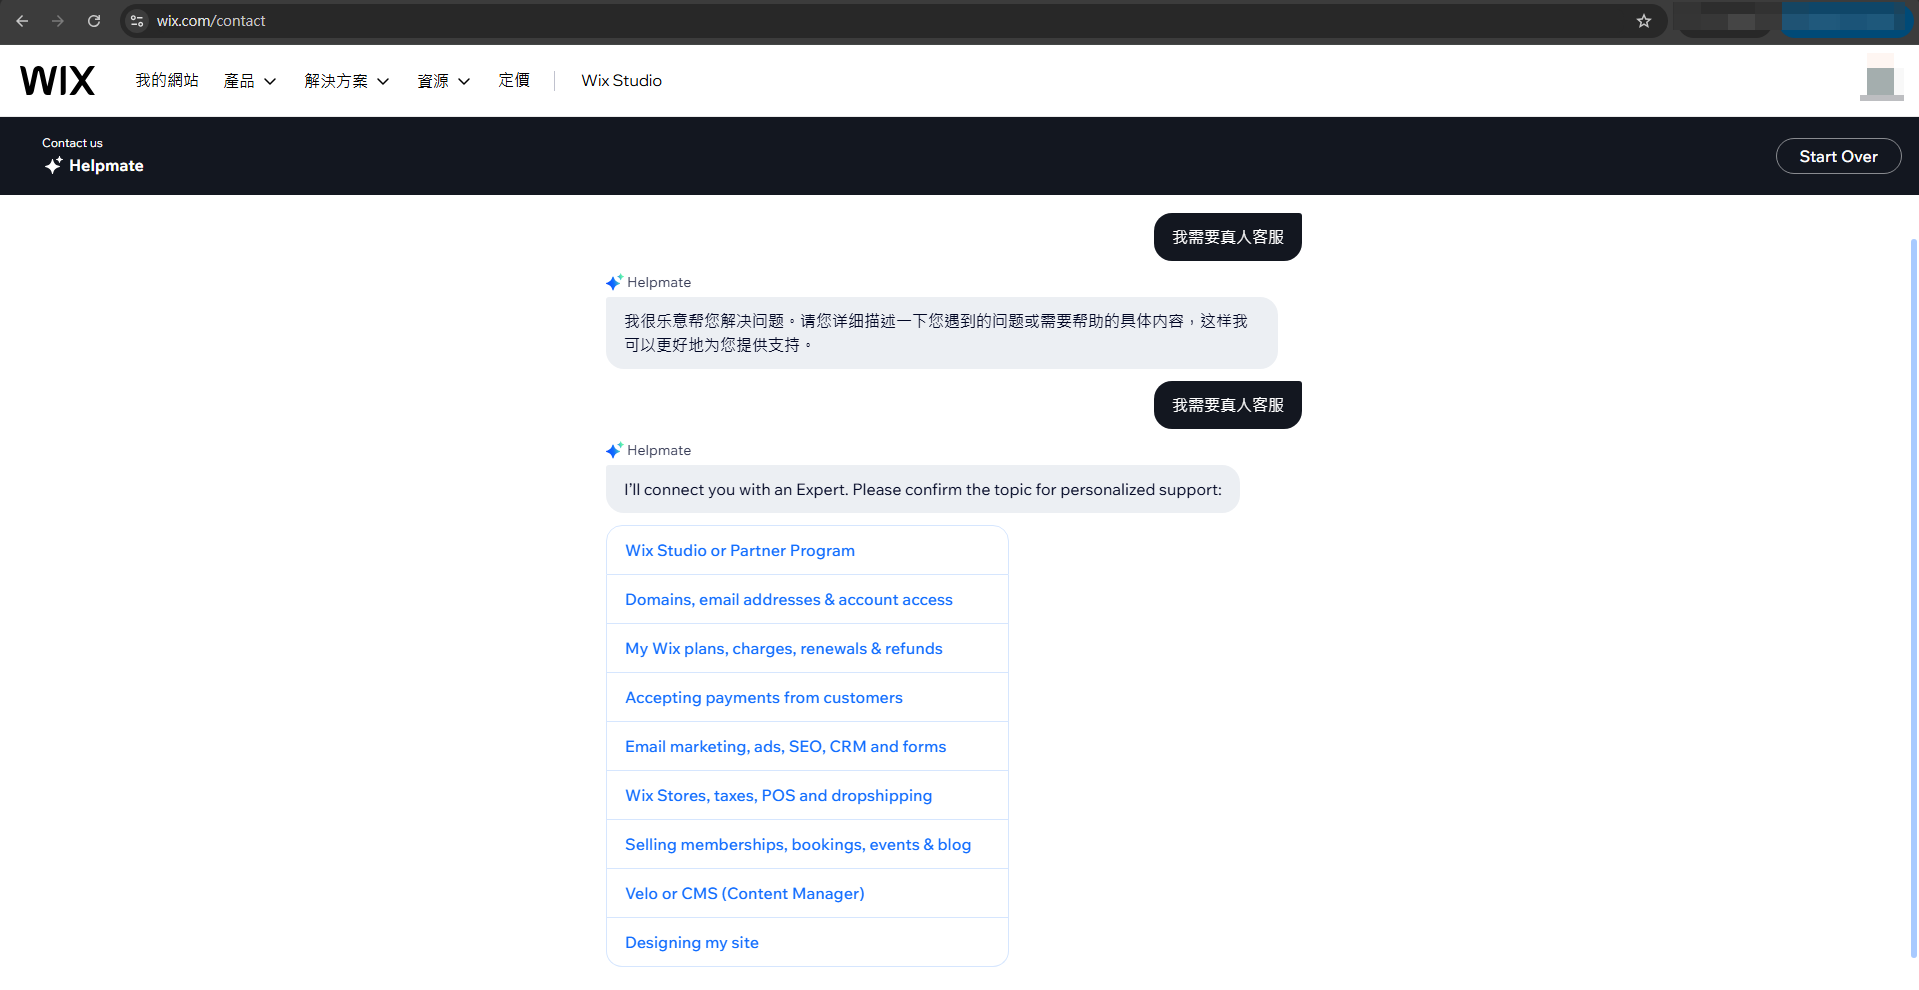Expand the 解決方案 dropdown

[x=346, y=80]
